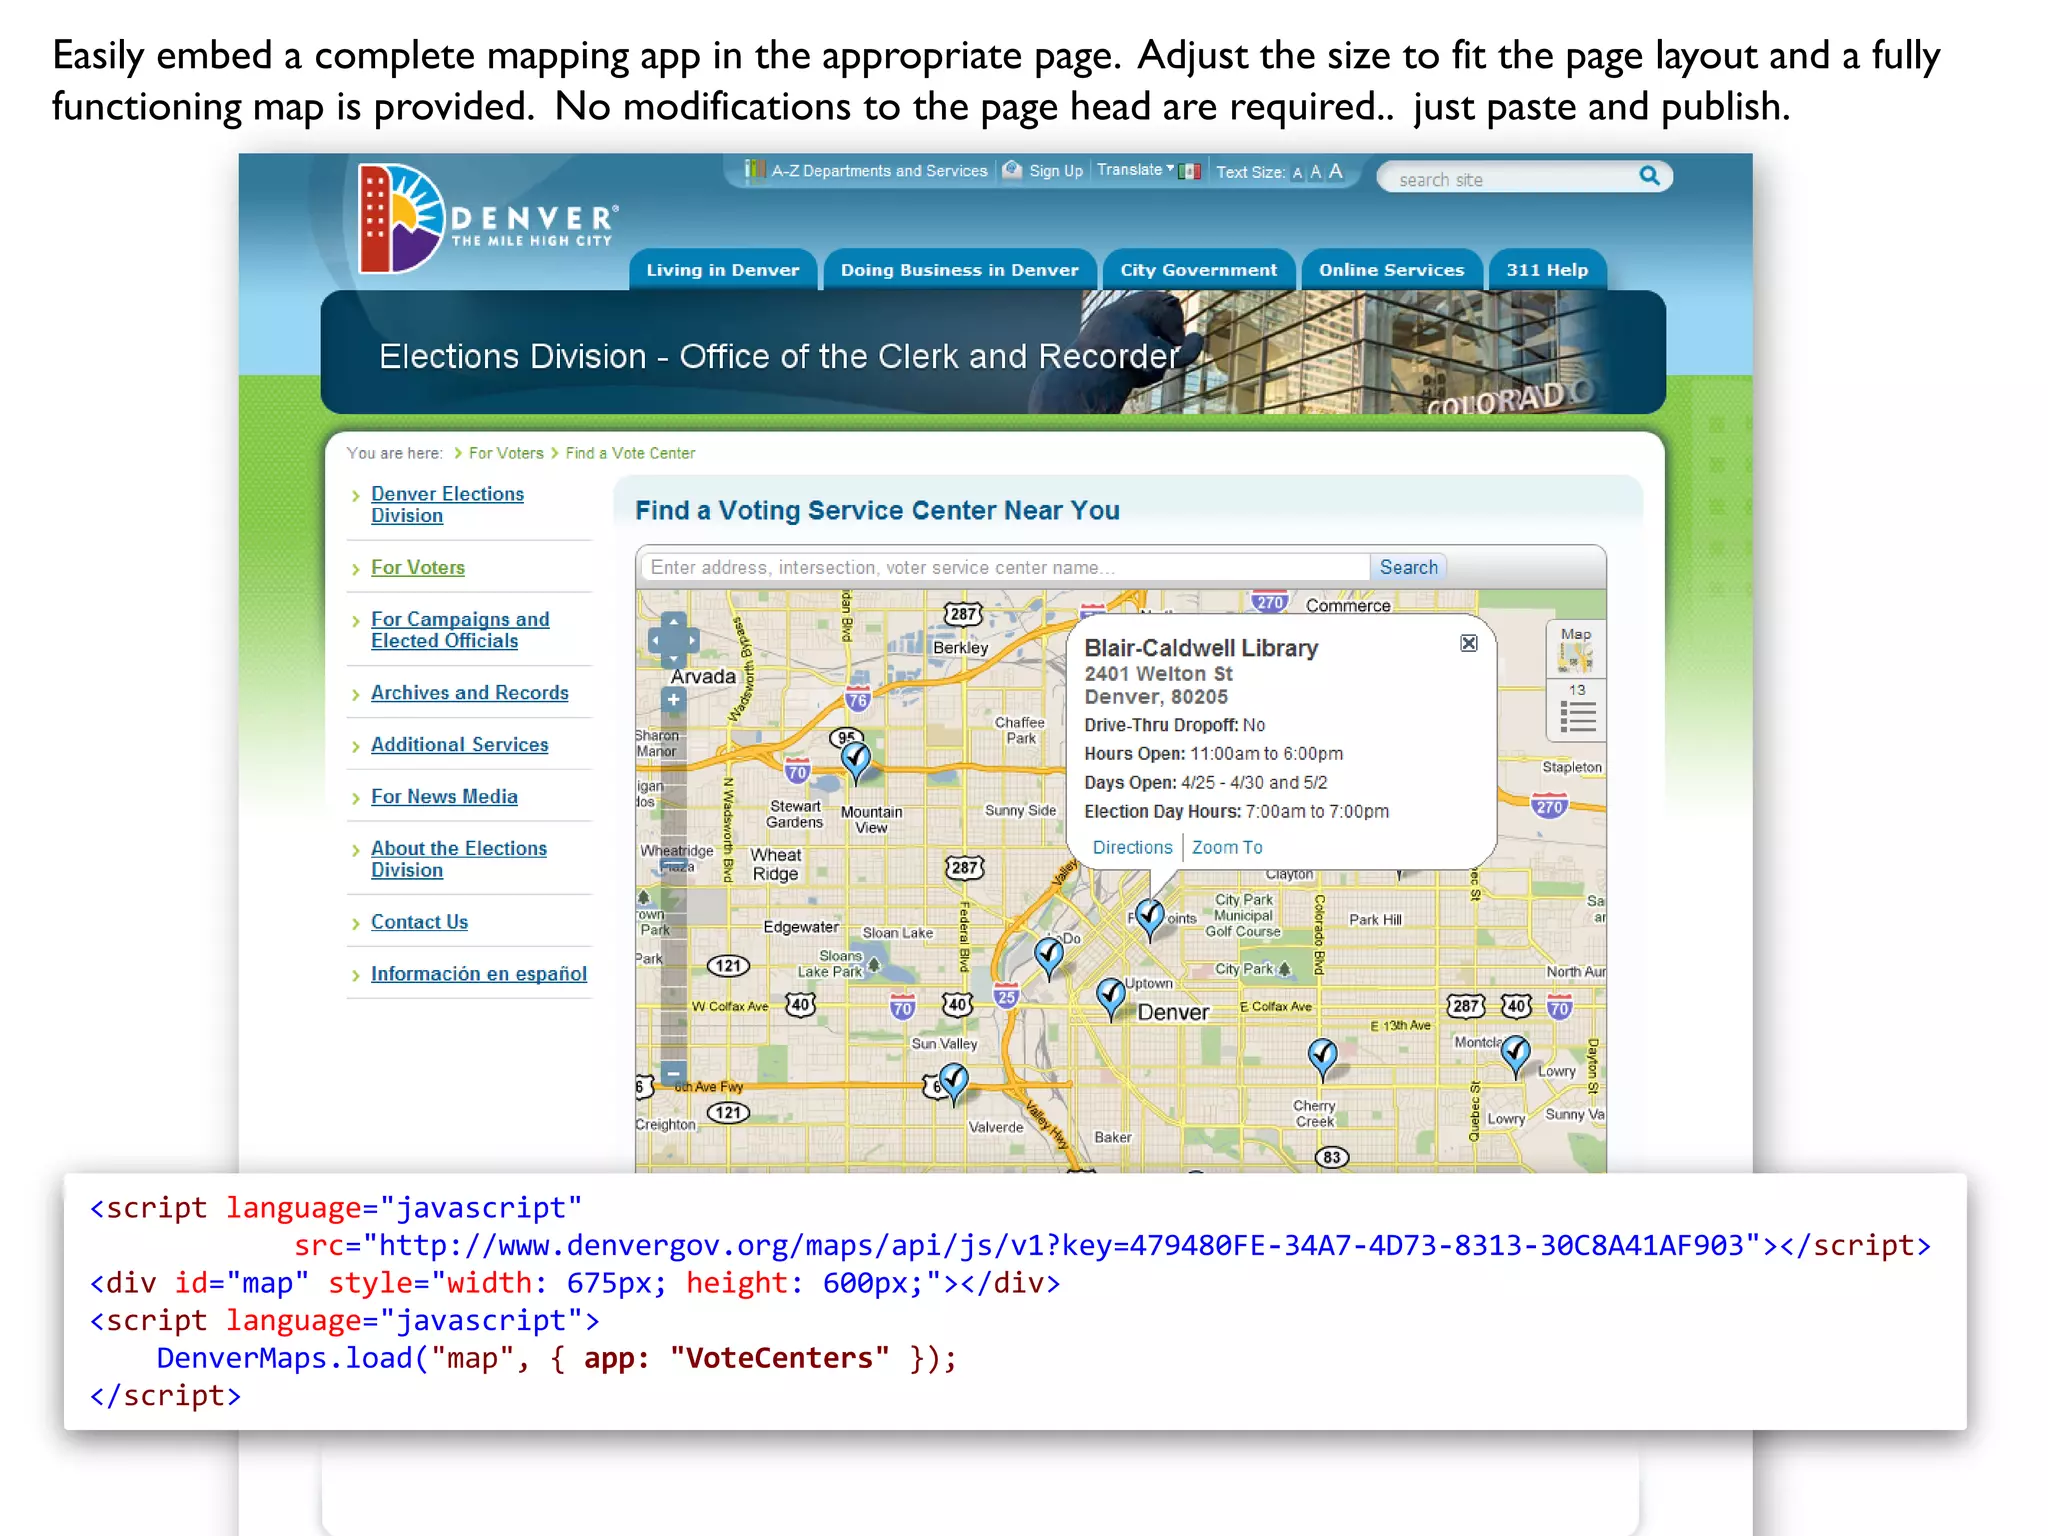
Task: Click the map Search button
Action: 1408,567
